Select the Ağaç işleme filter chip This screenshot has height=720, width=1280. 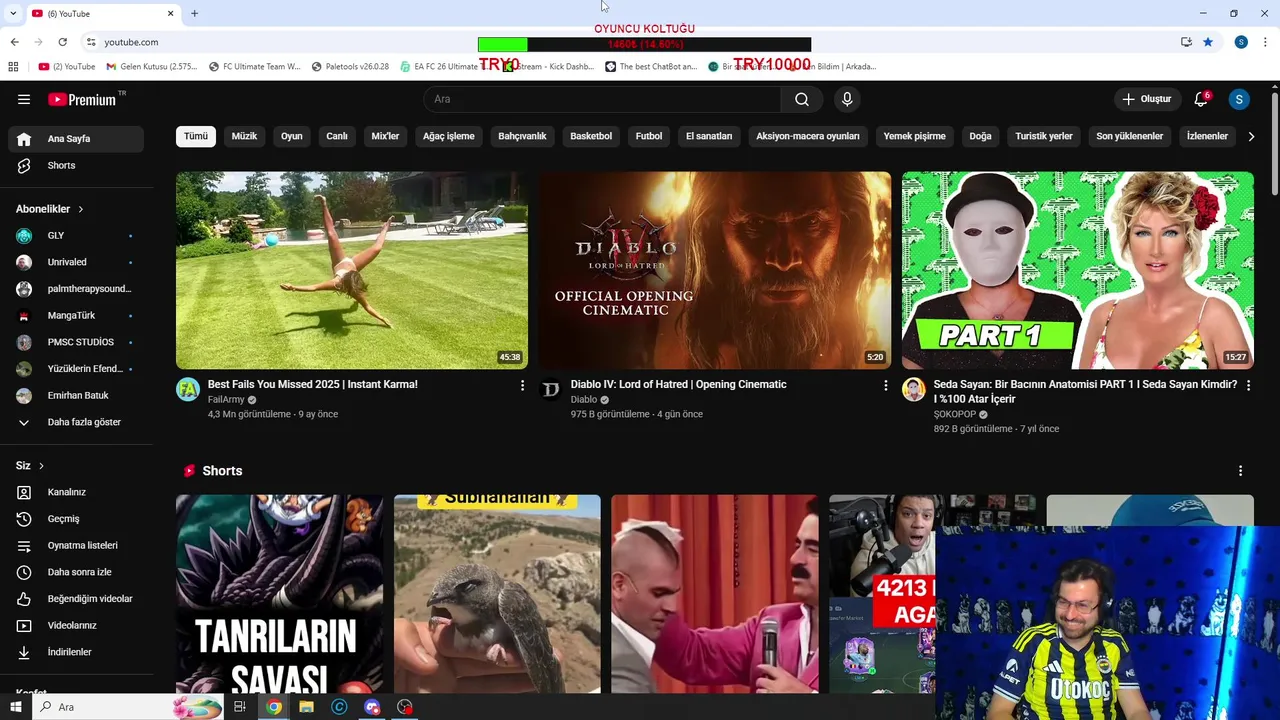449,136
